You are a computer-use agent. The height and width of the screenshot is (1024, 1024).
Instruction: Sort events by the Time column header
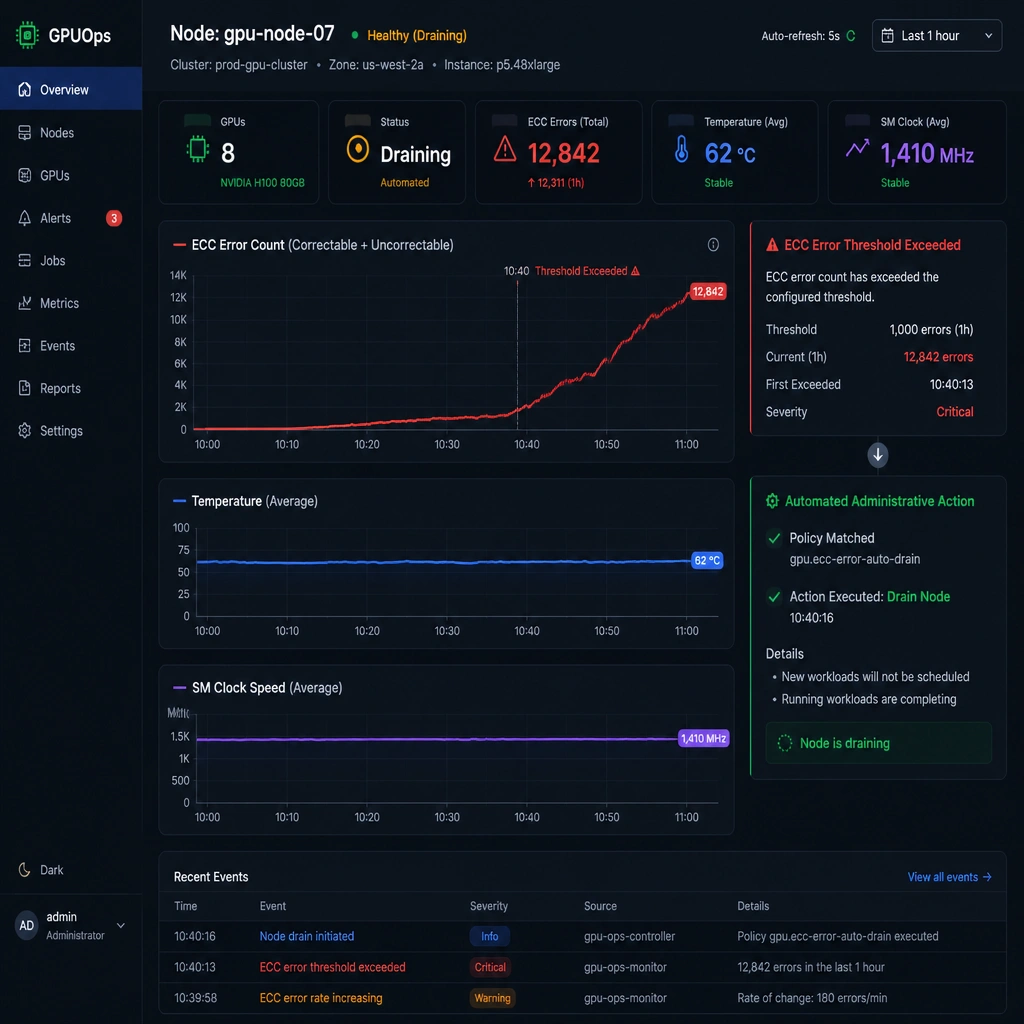[185, 906]
